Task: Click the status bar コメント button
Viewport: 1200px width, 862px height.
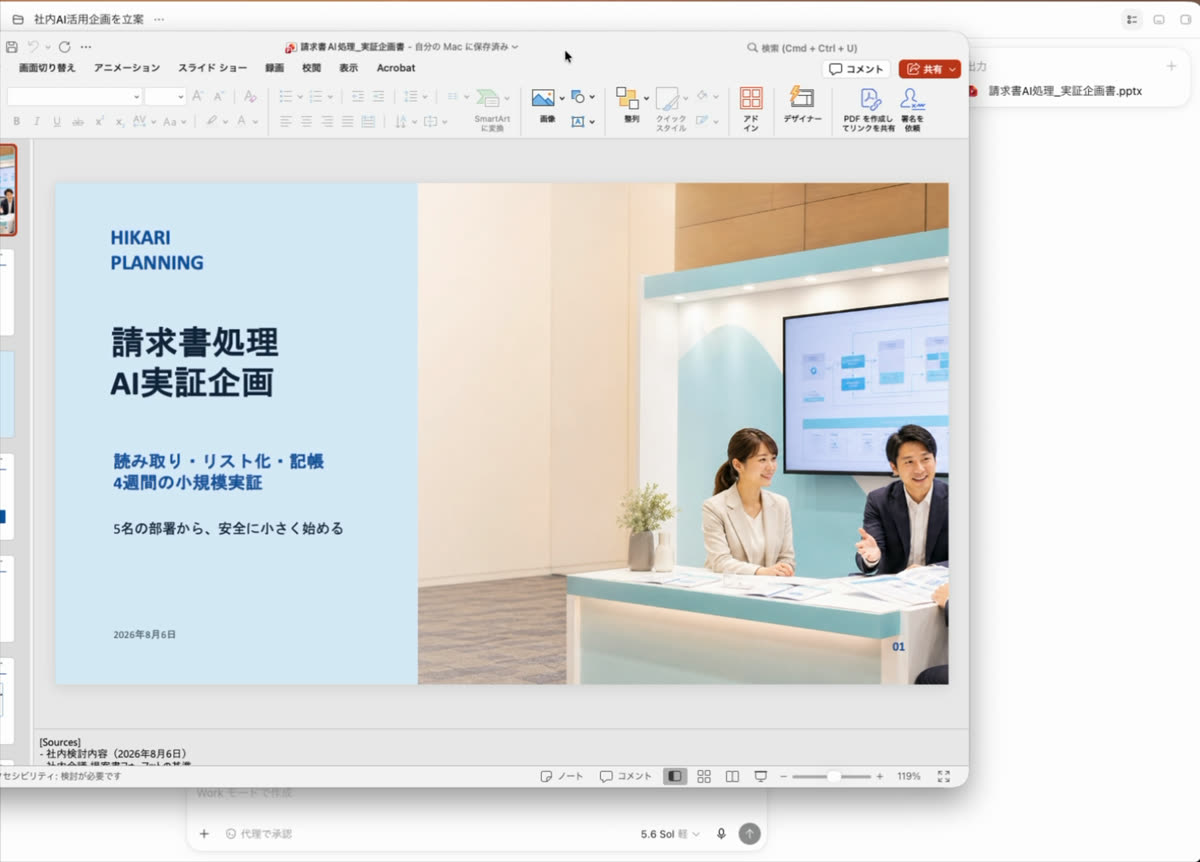Action: 626,776
